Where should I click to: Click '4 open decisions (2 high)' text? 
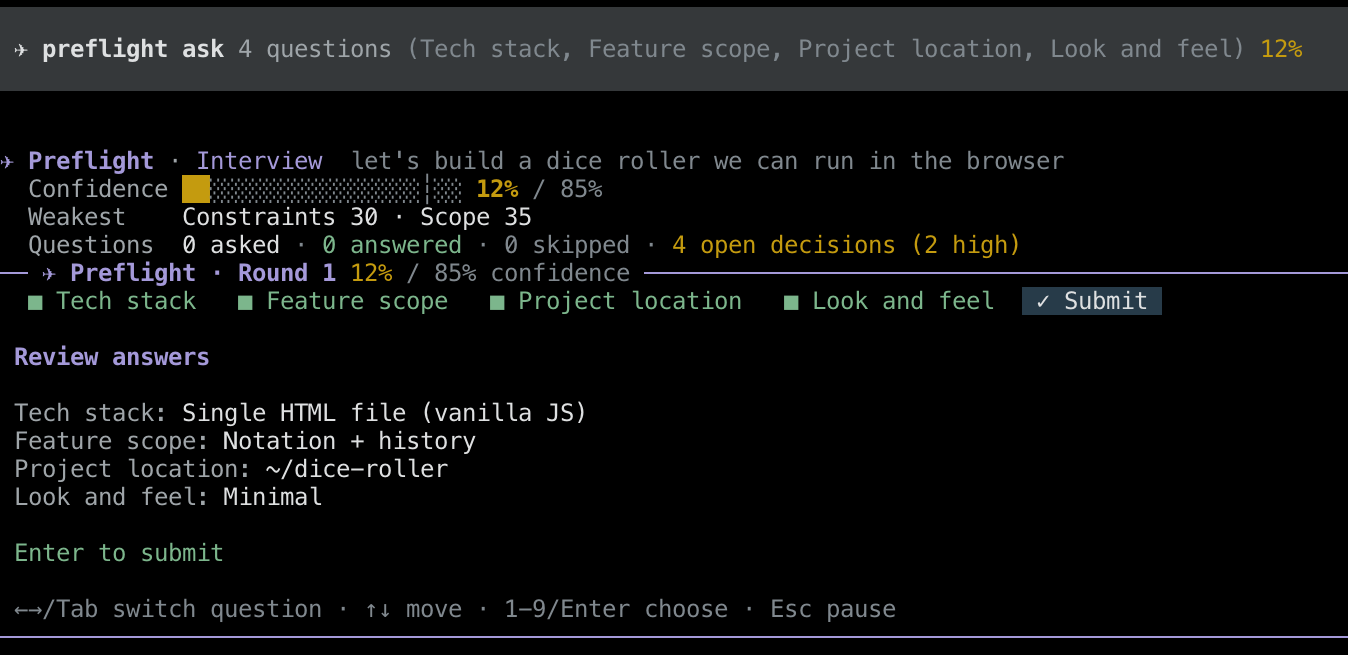(846, 245)
